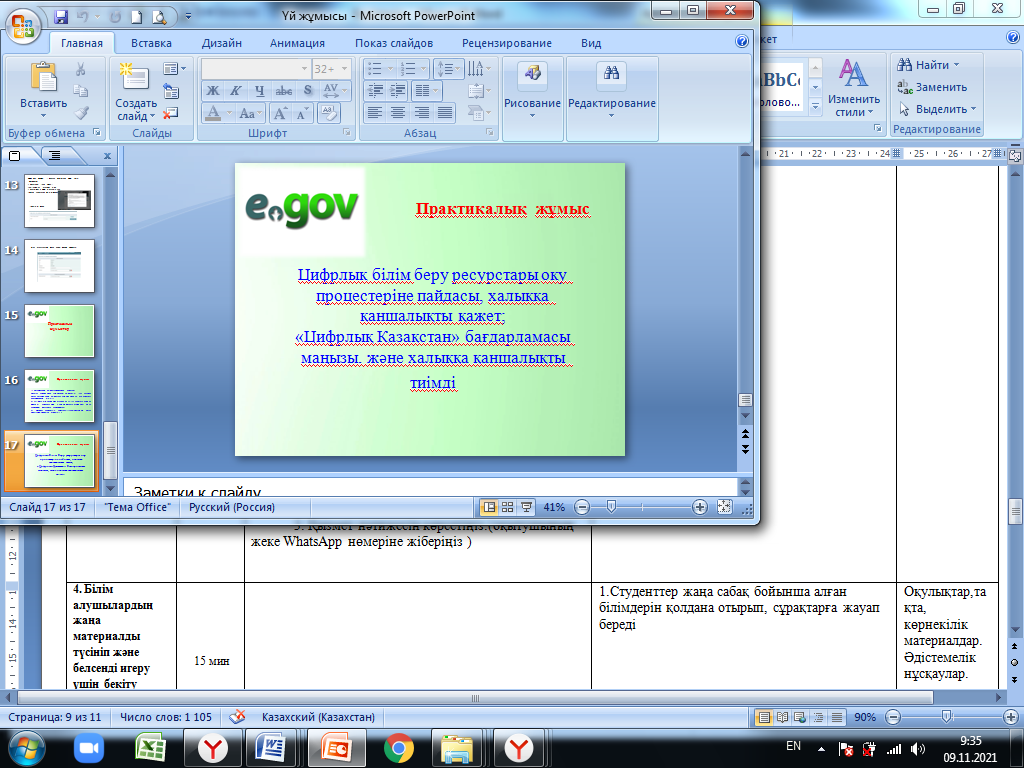The width and height of the screenshot is (1024, 768).
Task: Open the Показ слайдов tab
Action: [394, 43]
